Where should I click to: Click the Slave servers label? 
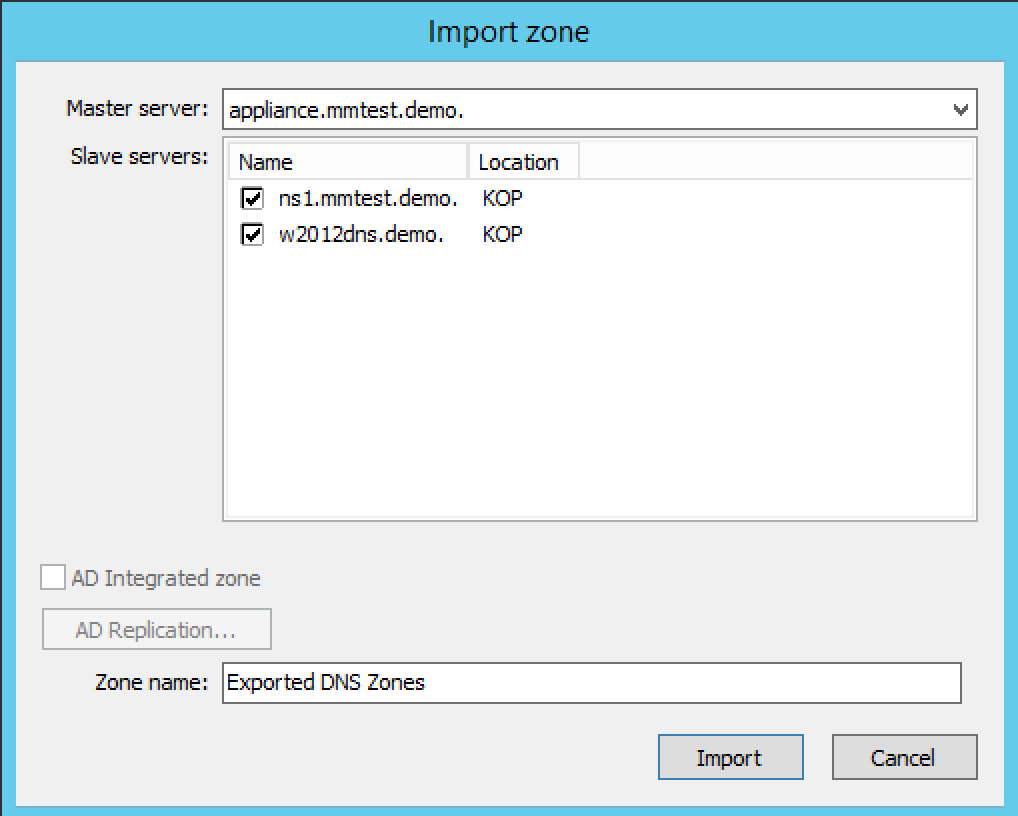139,157
